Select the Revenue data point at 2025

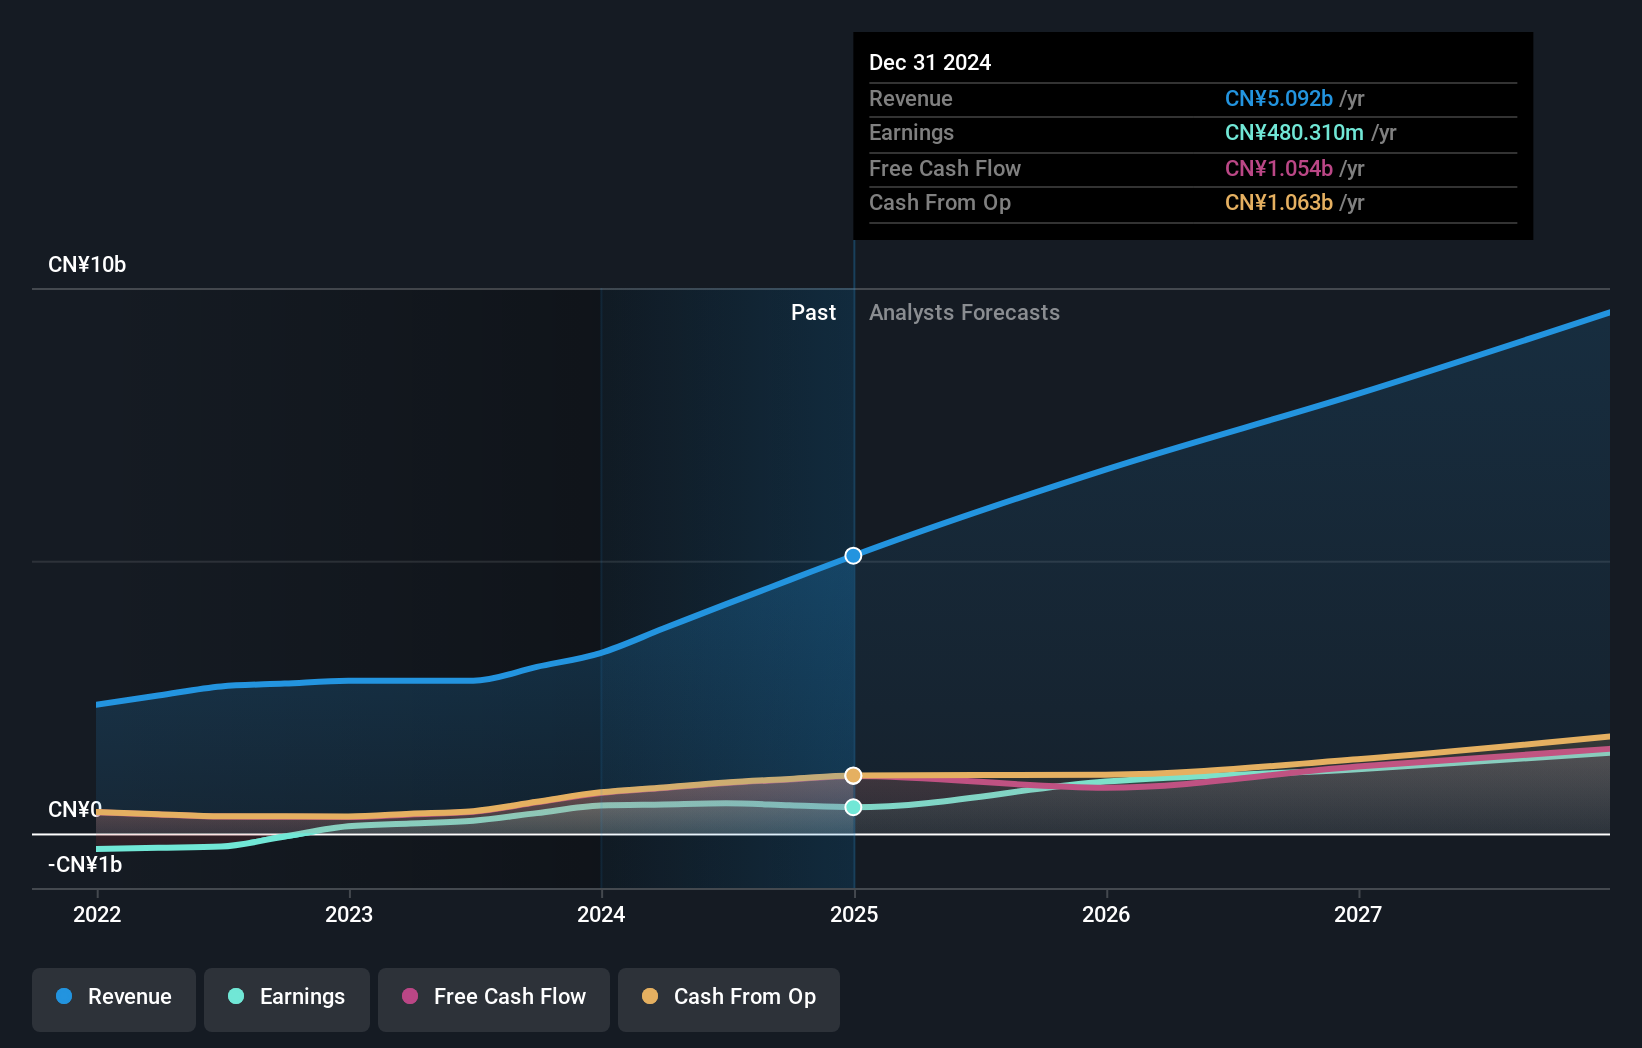click(x=853, y=556)
